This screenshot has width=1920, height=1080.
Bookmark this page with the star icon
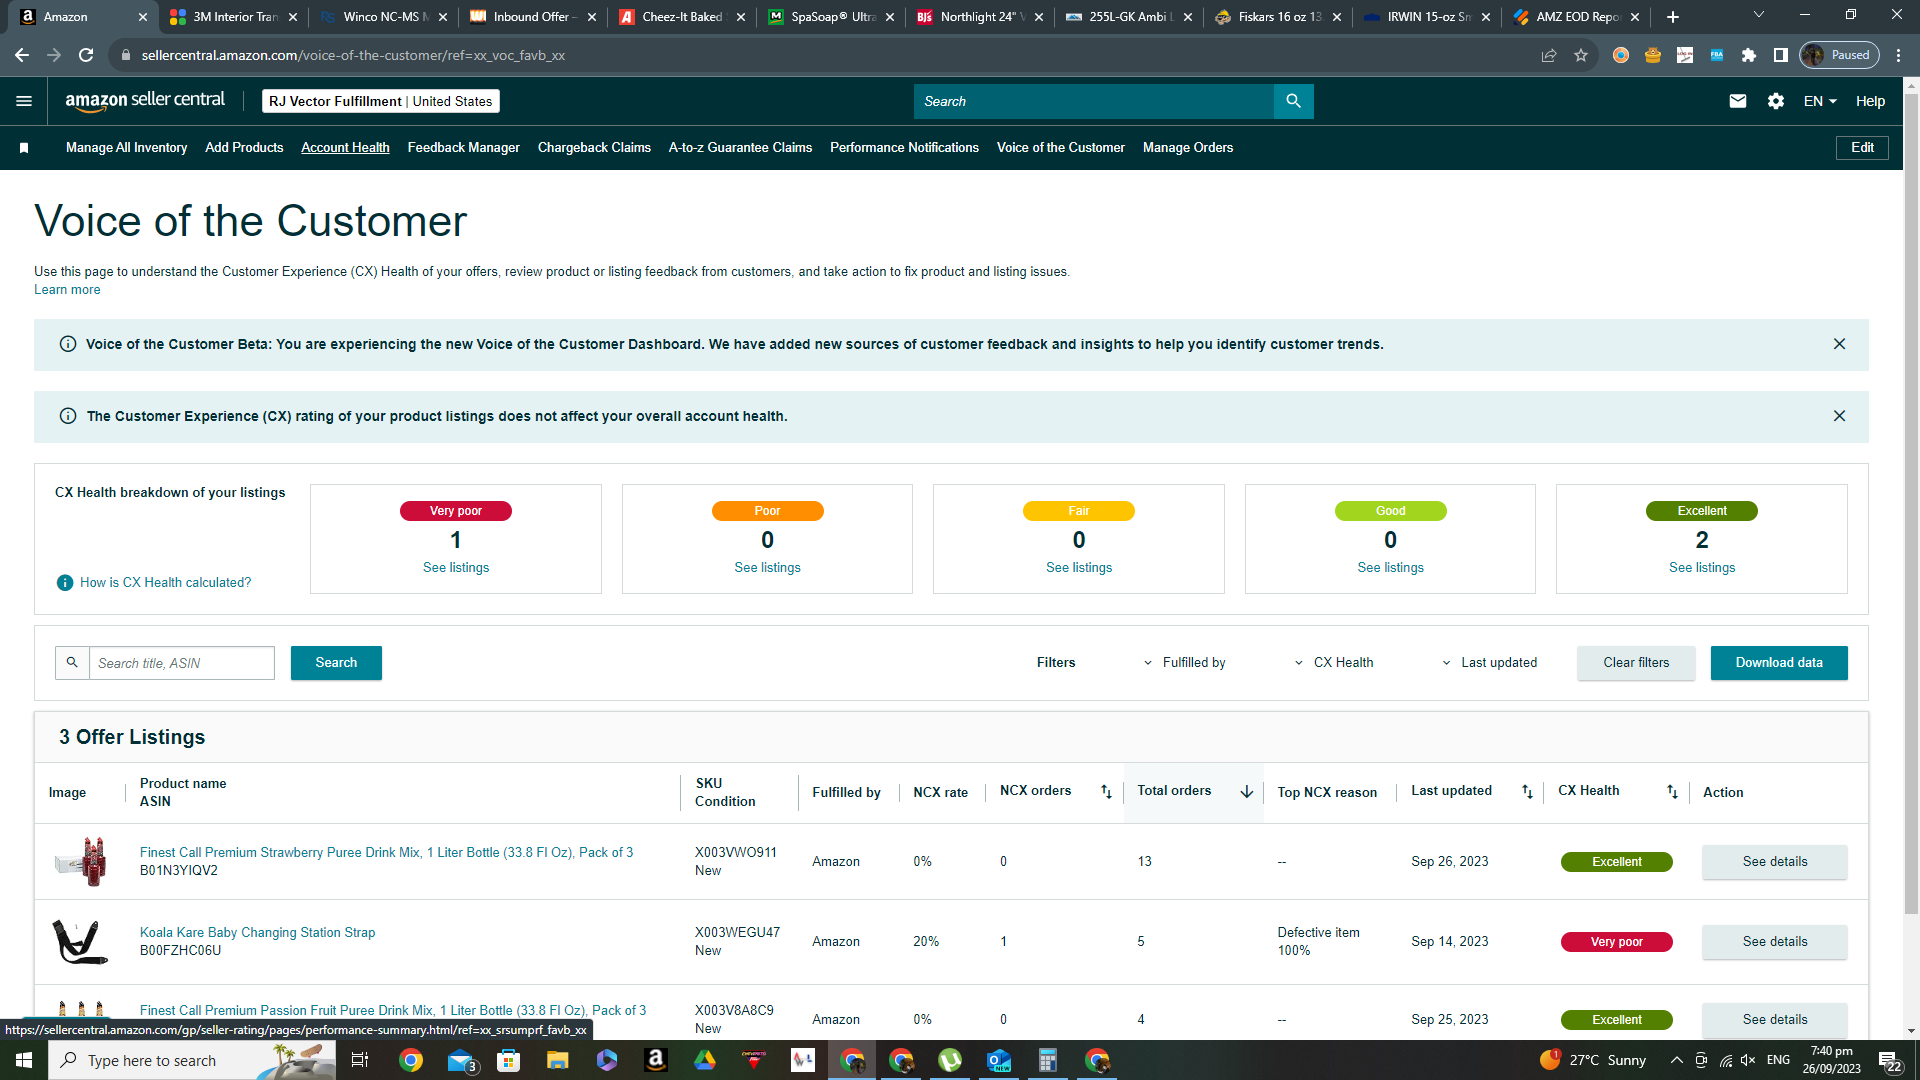(1581, 55)
